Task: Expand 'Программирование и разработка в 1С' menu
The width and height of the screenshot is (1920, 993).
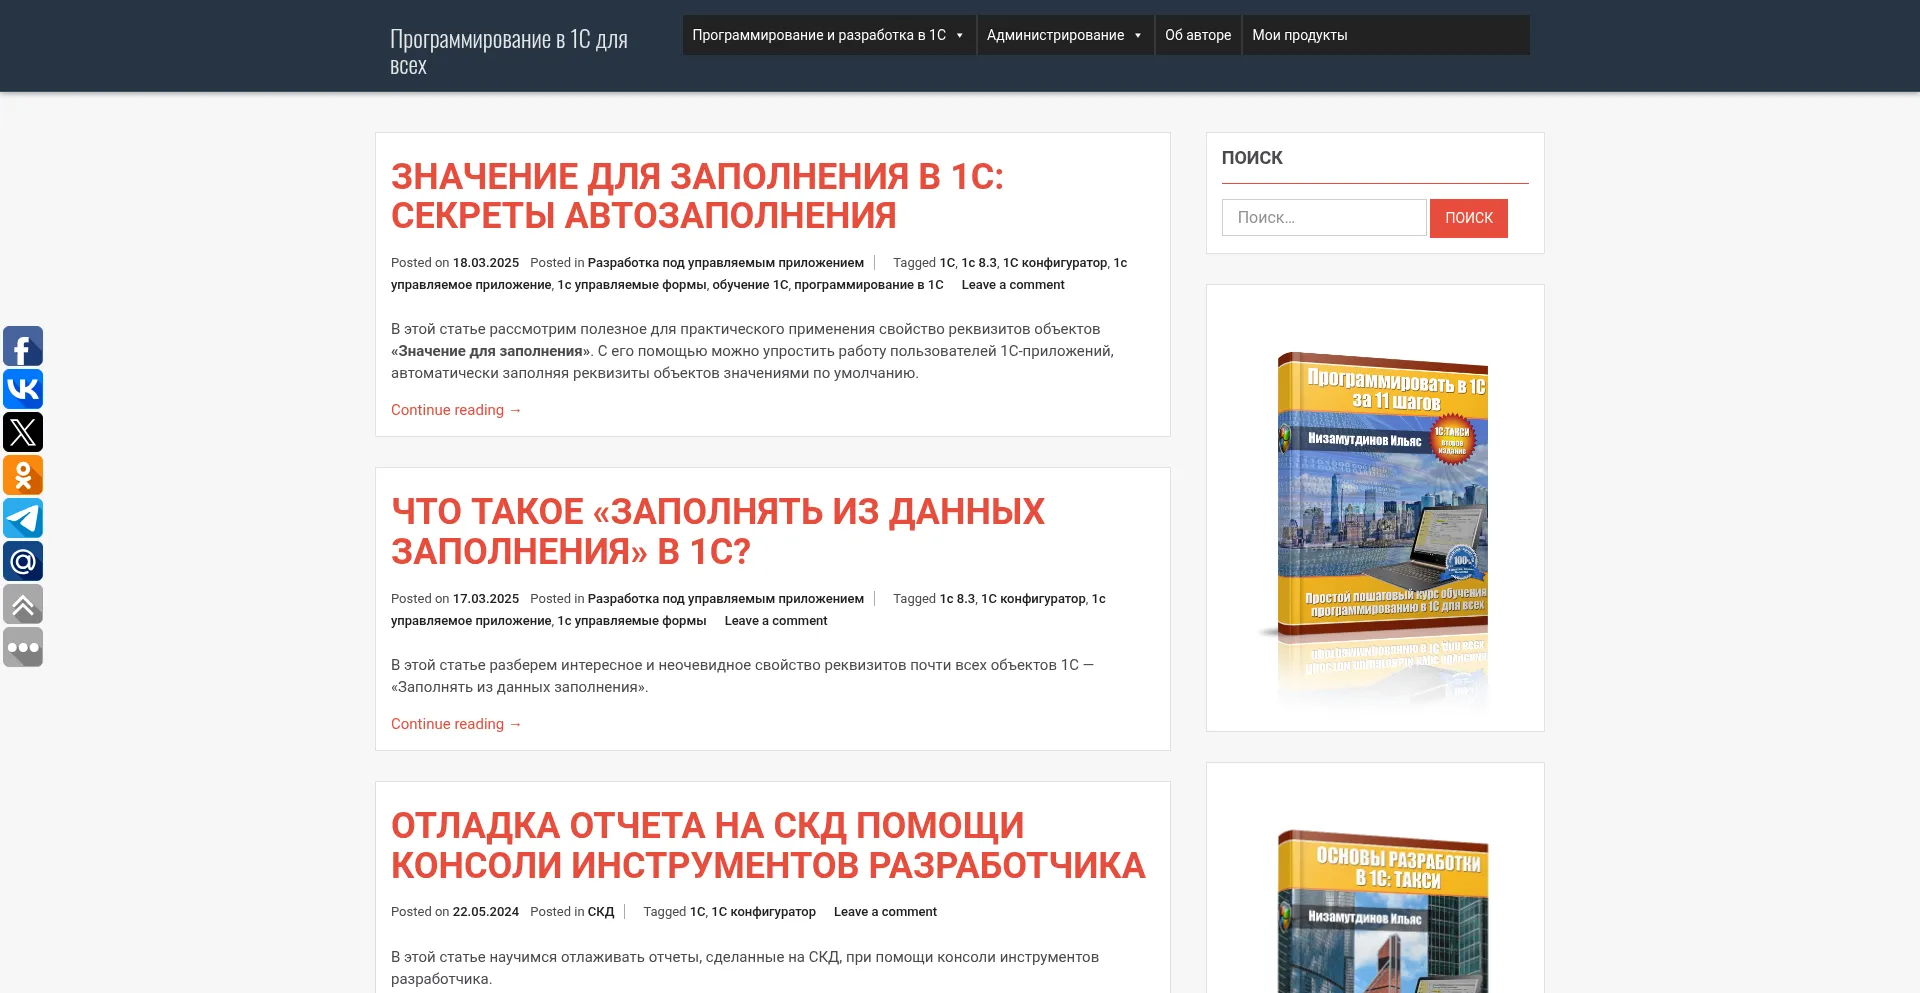Action: pyautogui.click(x=829, y=35)
